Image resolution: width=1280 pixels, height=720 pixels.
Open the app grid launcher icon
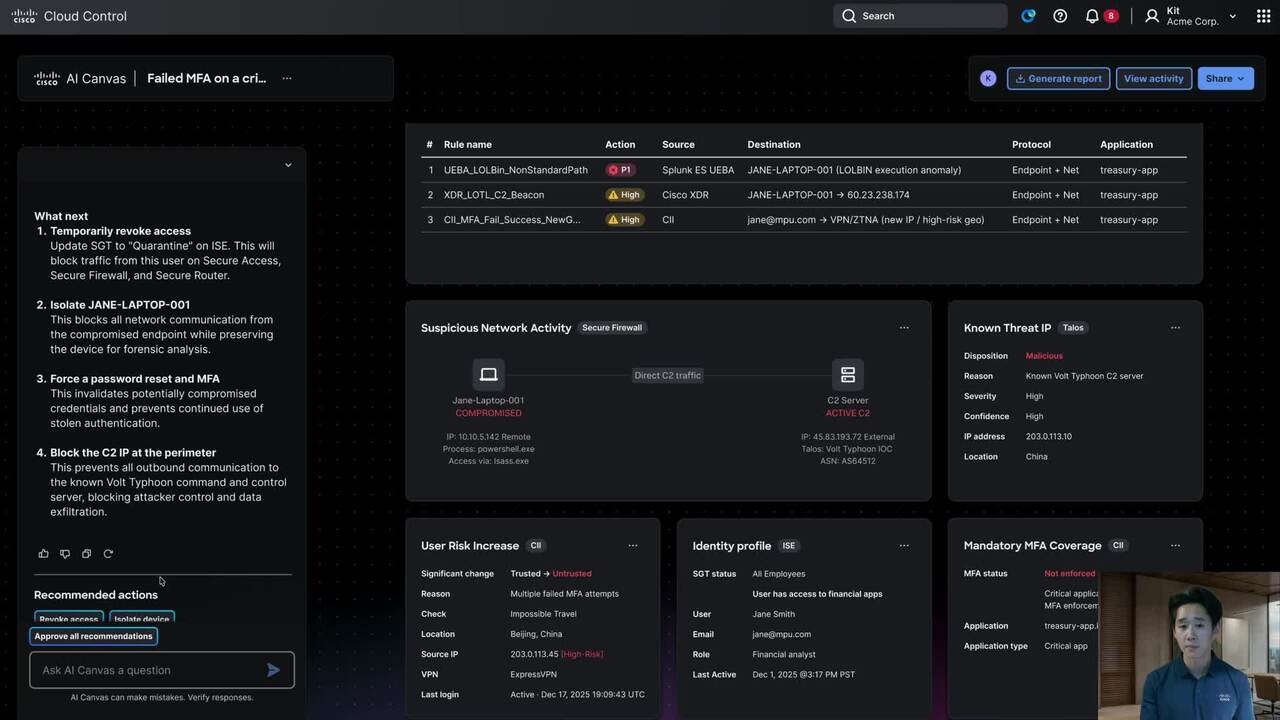click(1263, 16)
